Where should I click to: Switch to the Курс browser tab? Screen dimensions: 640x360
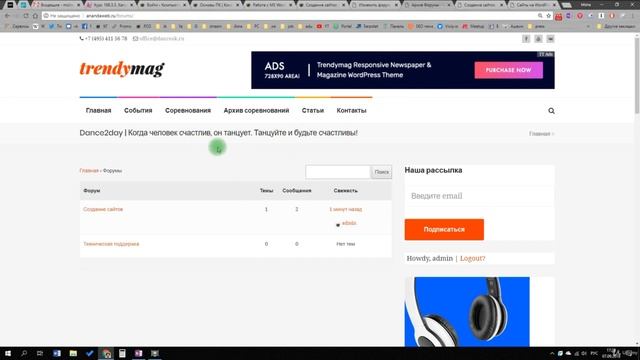109,5
